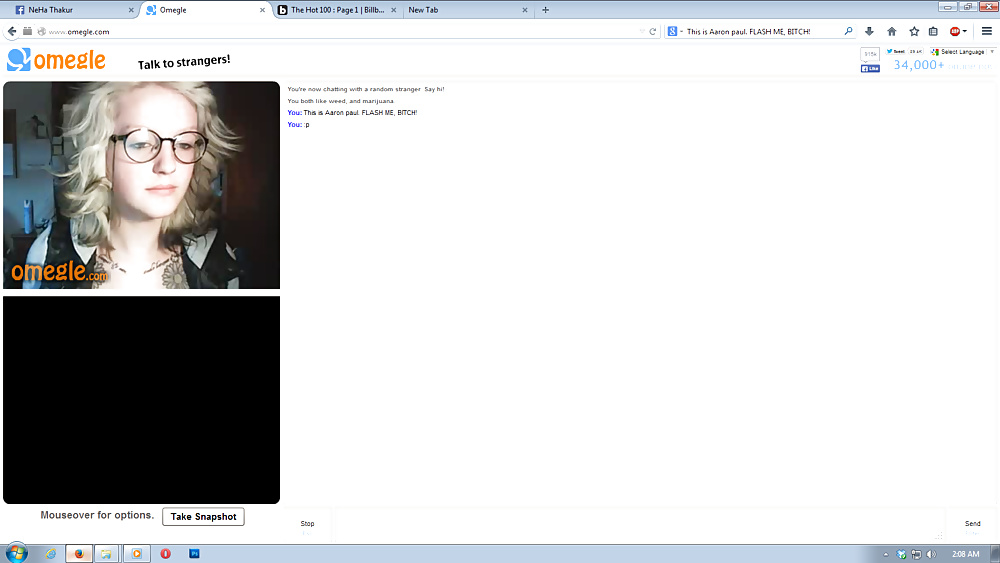The width and height of the screenshot is (1000, 563).
Task: Close the Billboard Hot 100 tab
Action: 393,10
